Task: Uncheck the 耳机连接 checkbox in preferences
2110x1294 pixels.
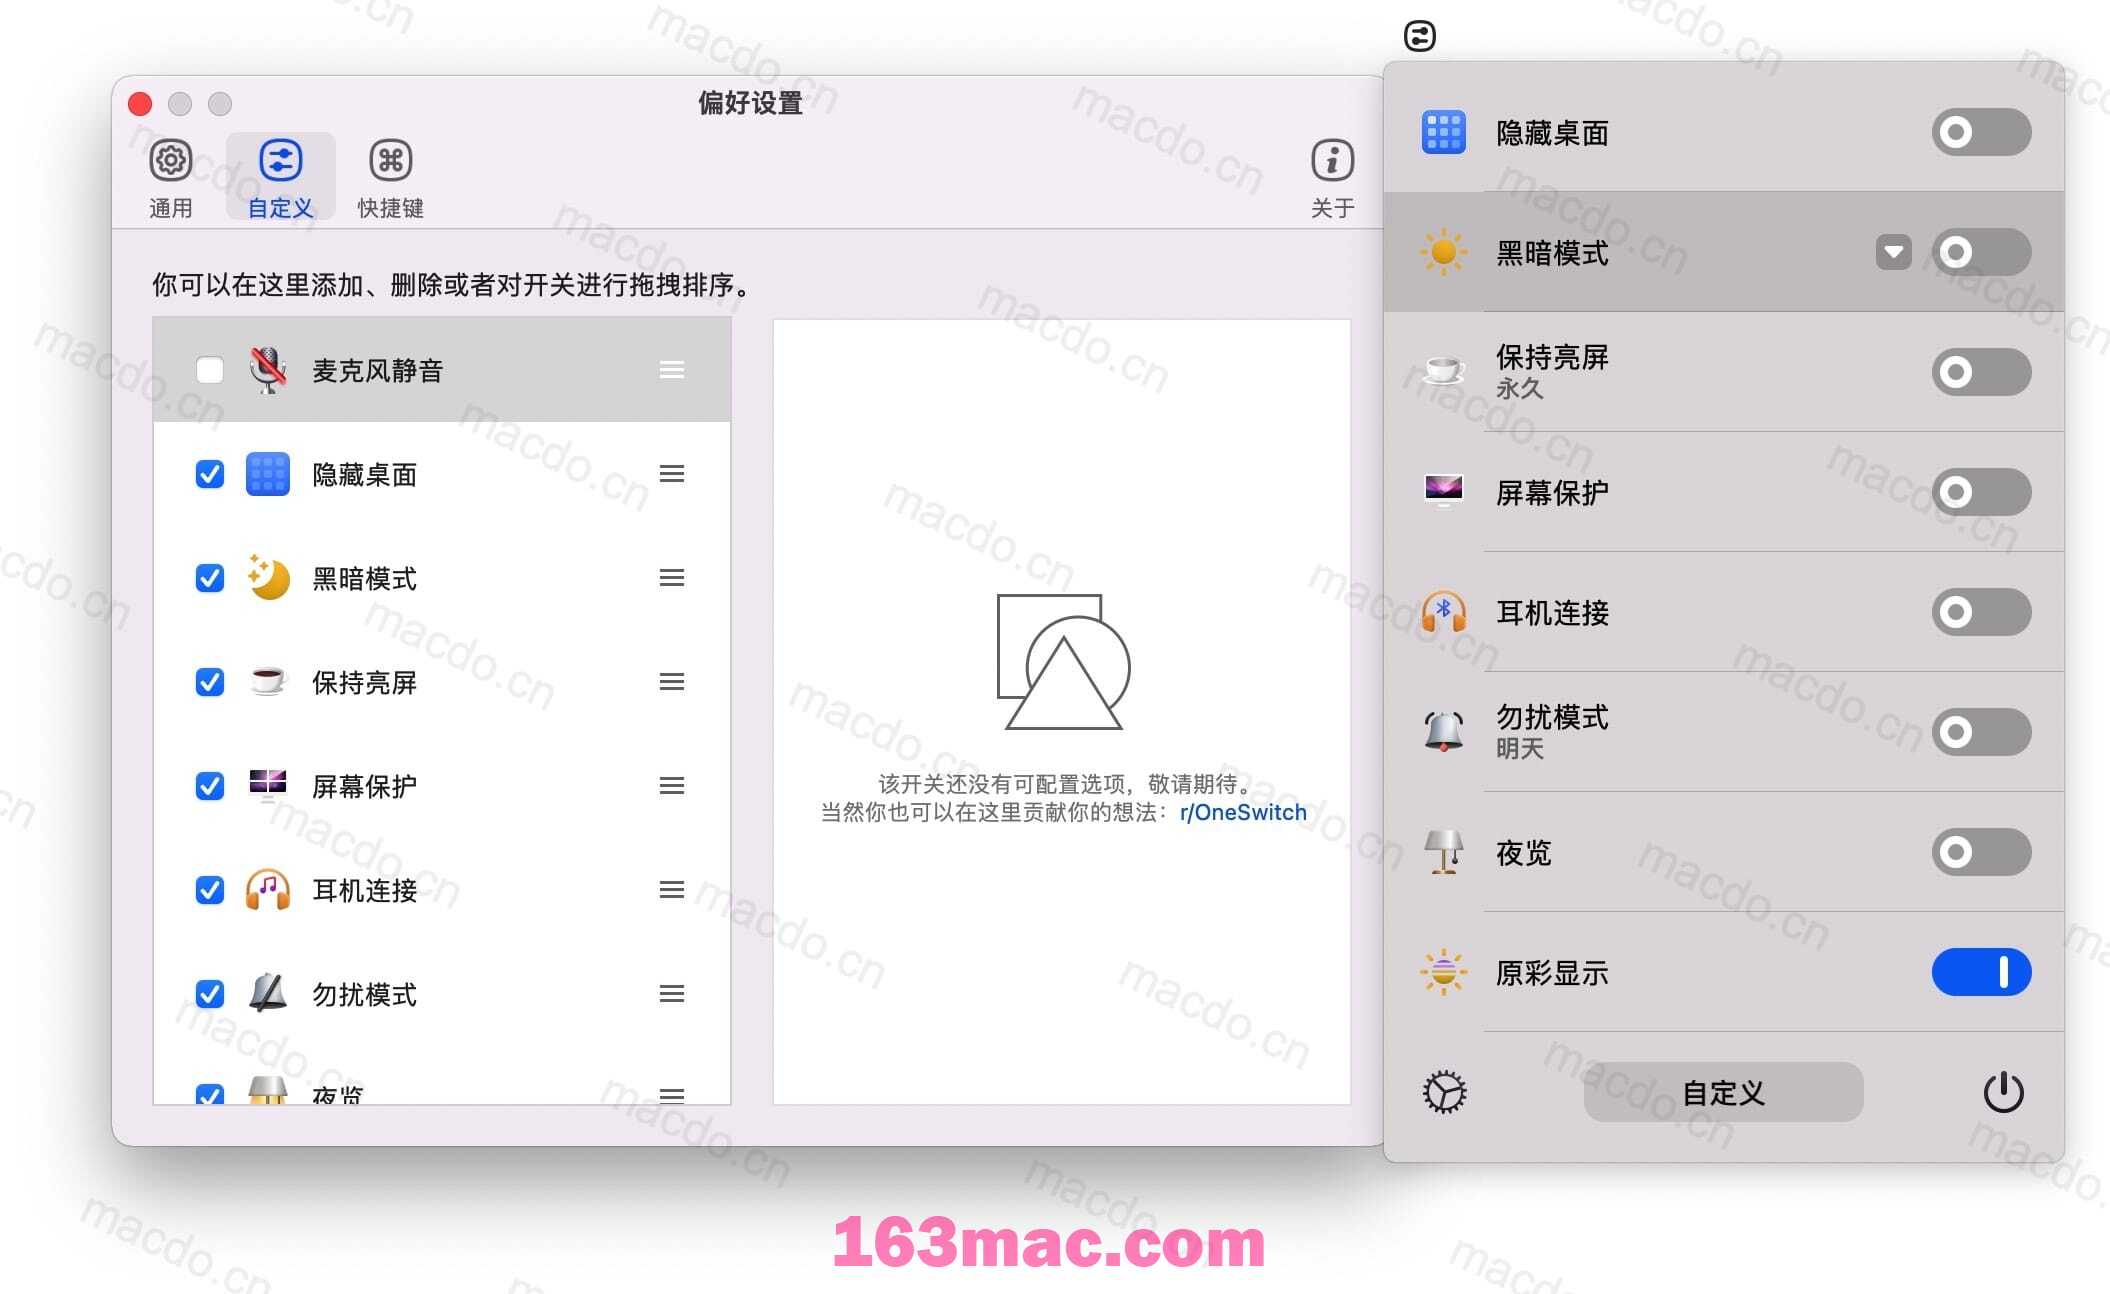Action: point(210,890)
